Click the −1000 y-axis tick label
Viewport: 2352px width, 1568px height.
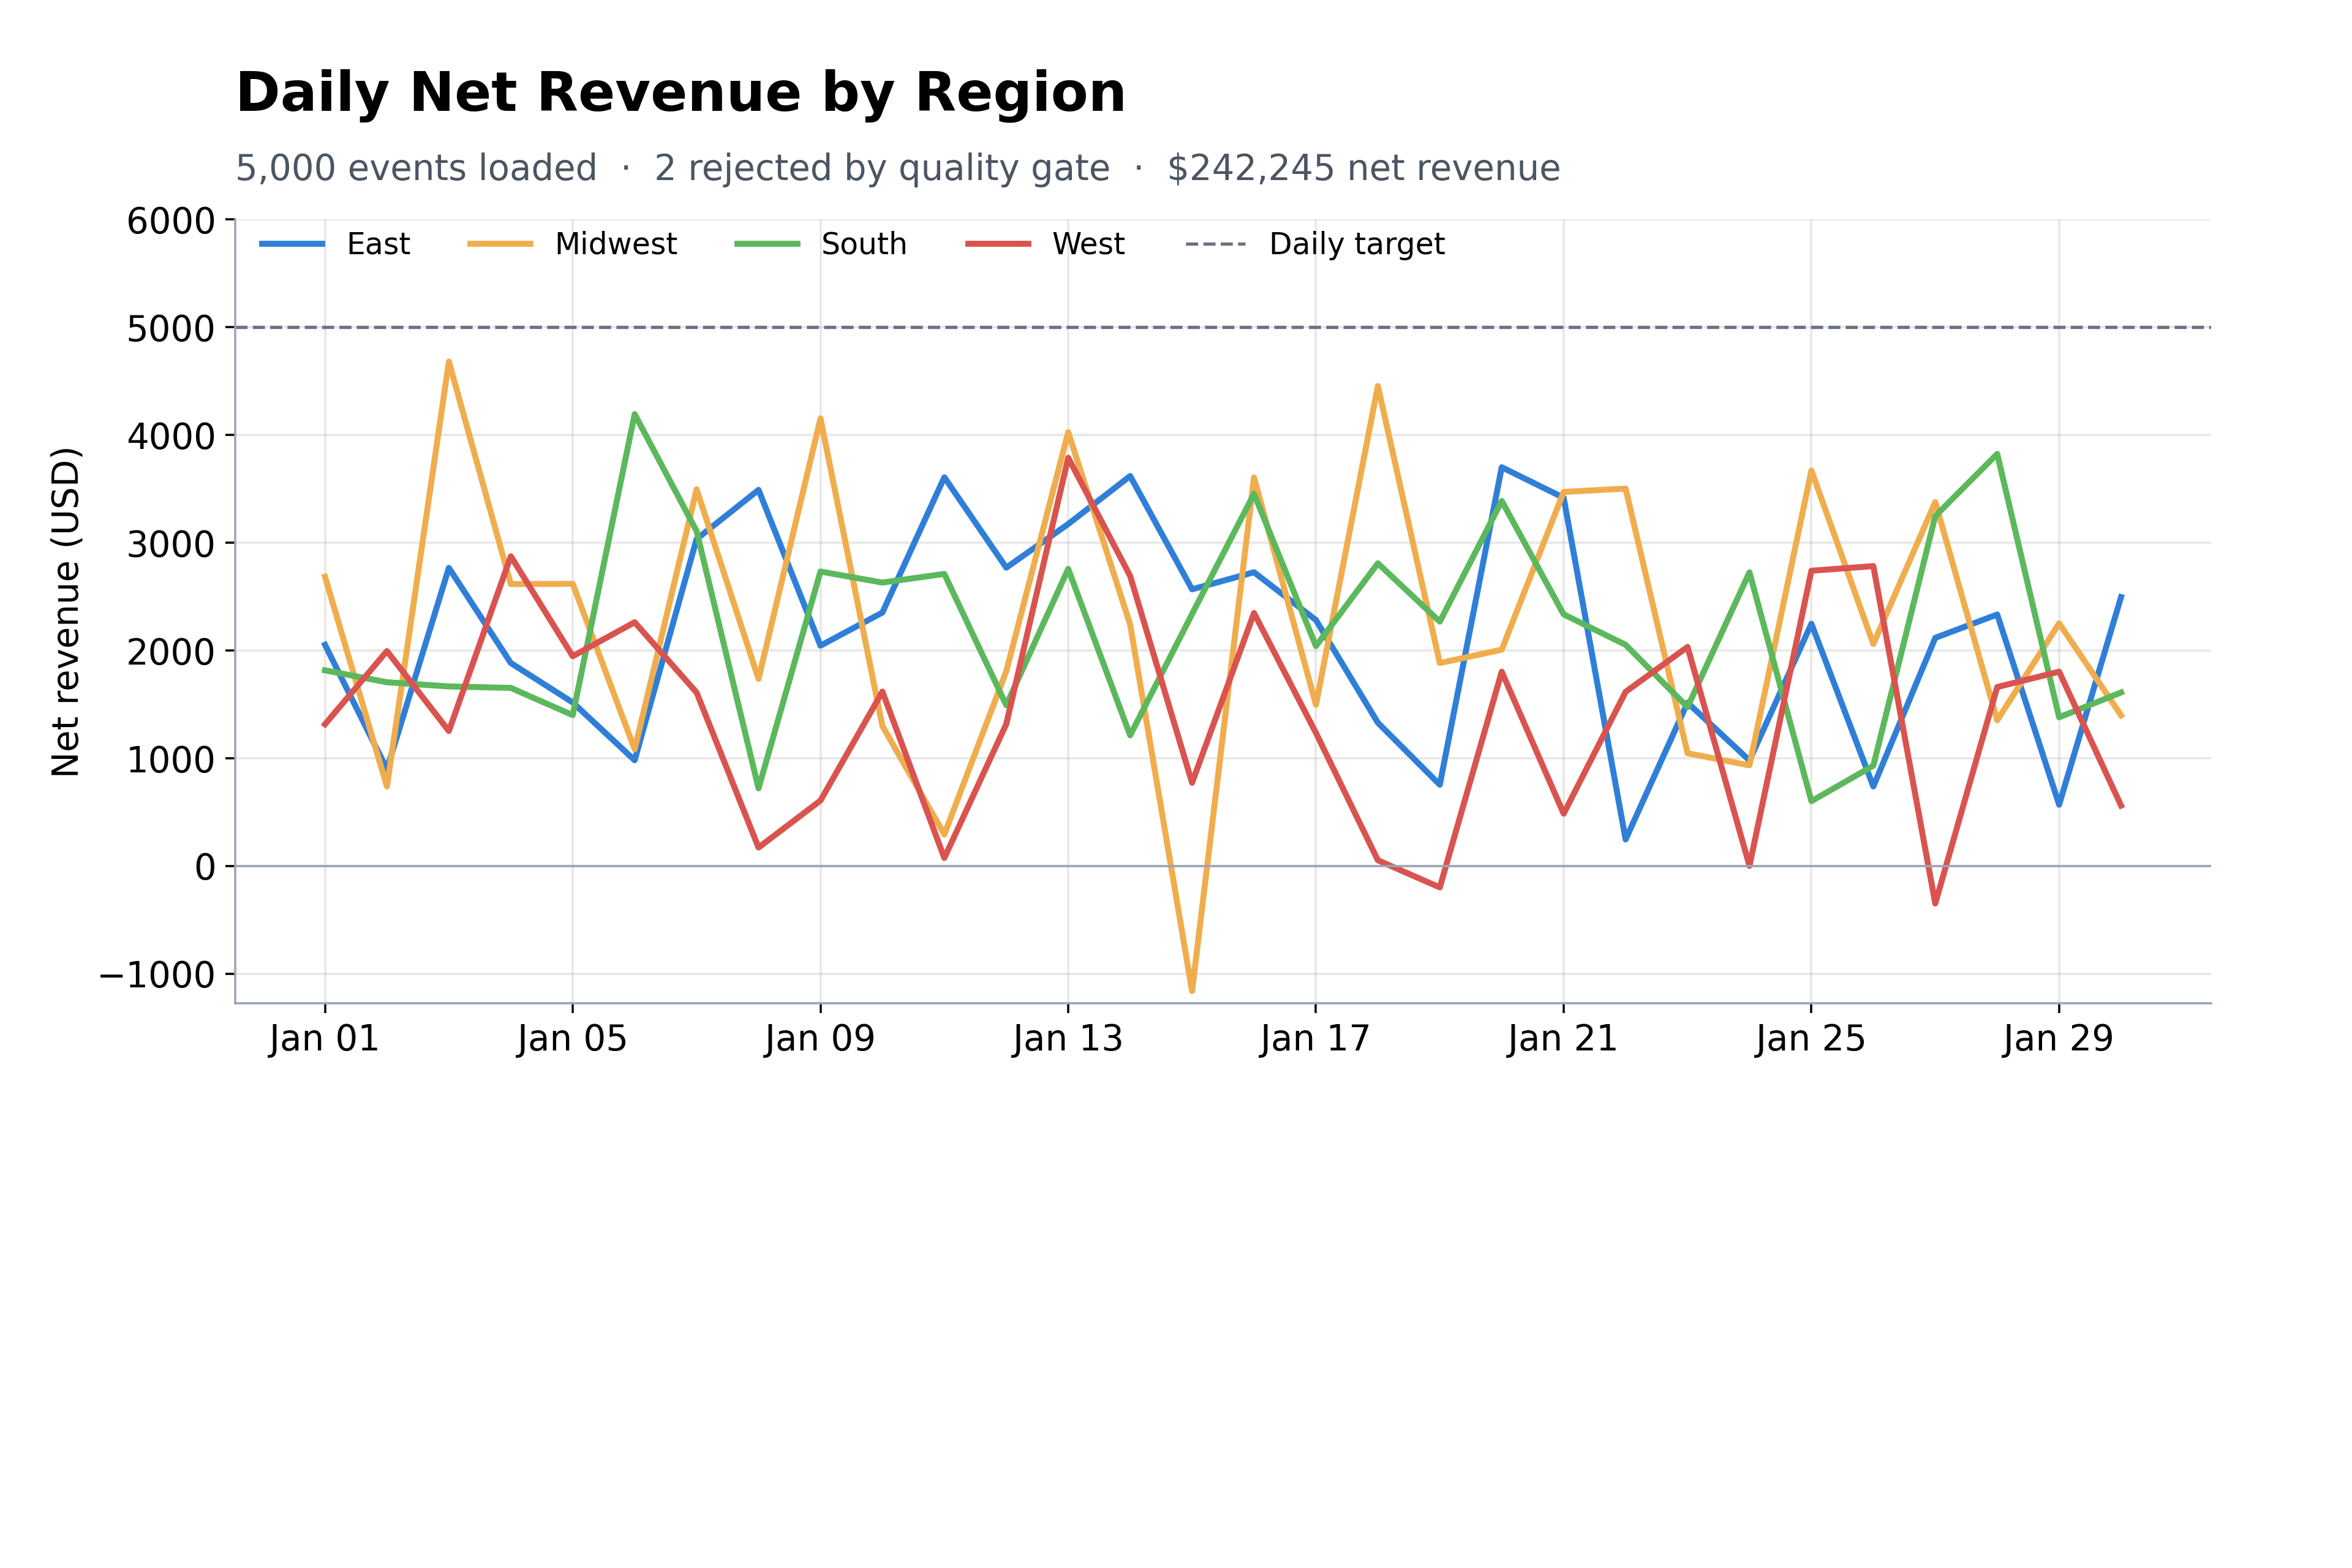157,975
